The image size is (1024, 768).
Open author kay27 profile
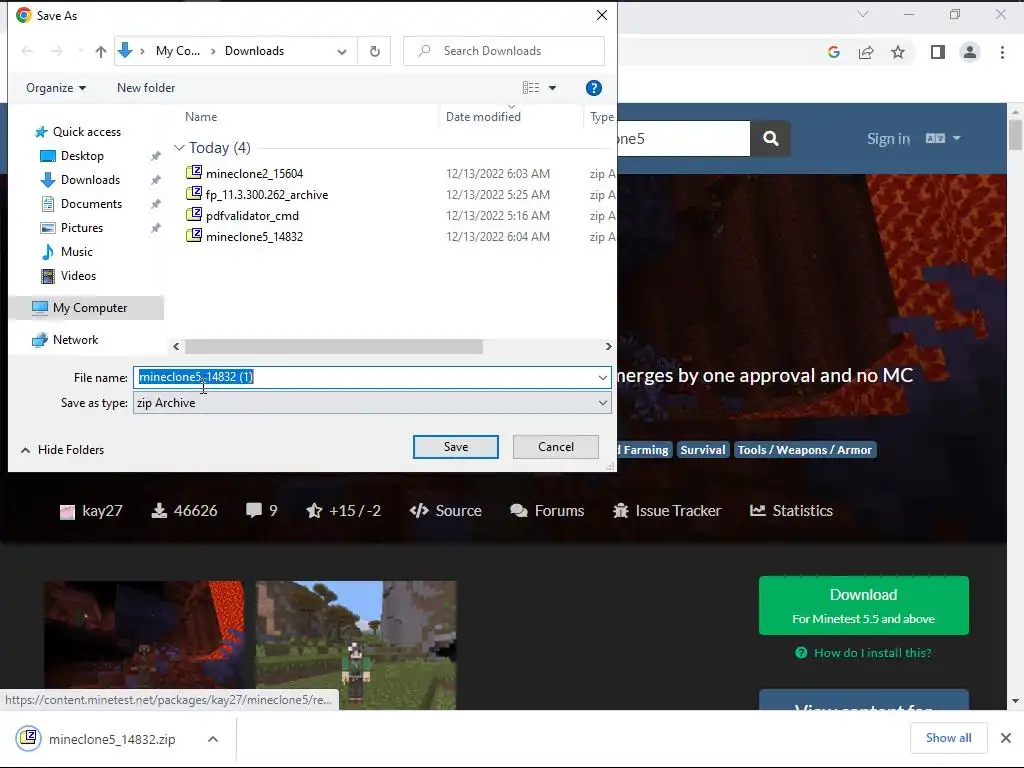pos(91,511)
